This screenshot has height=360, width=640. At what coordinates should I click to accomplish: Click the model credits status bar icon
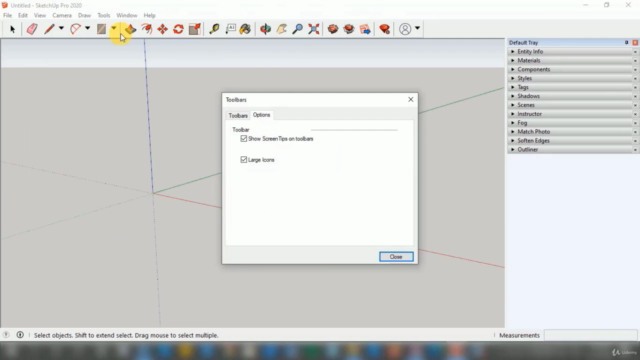pos(20,335)
